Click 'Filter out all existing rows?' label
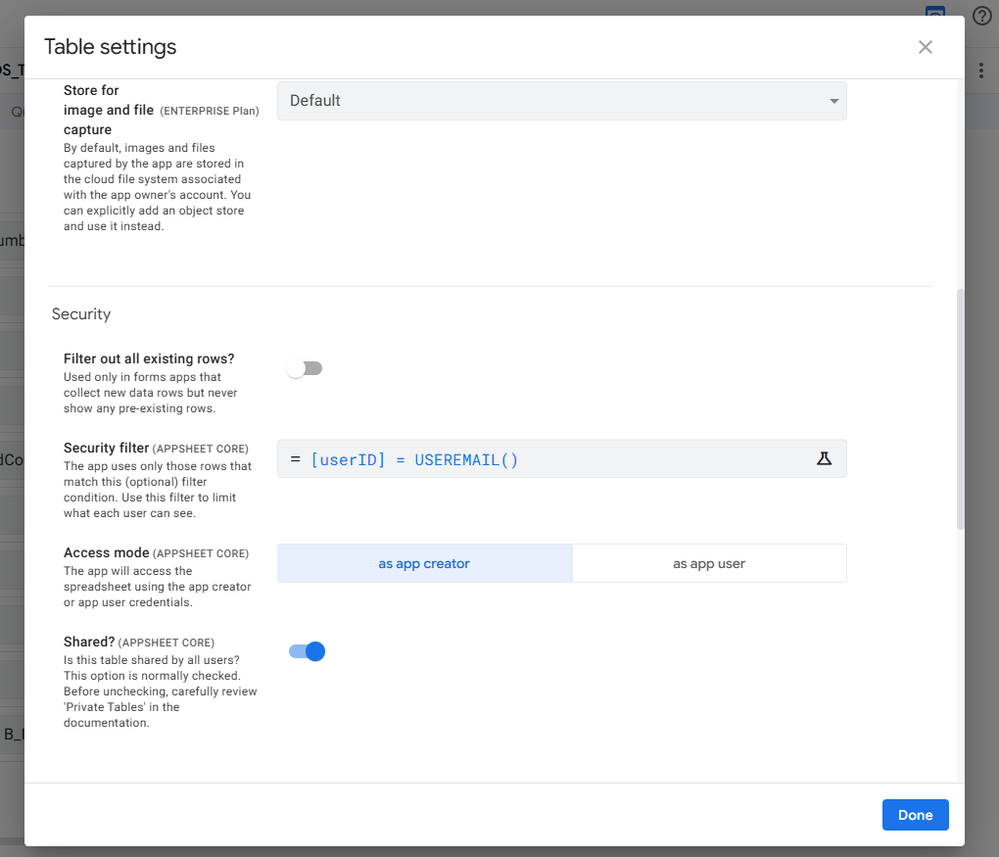 pos(149,359)
